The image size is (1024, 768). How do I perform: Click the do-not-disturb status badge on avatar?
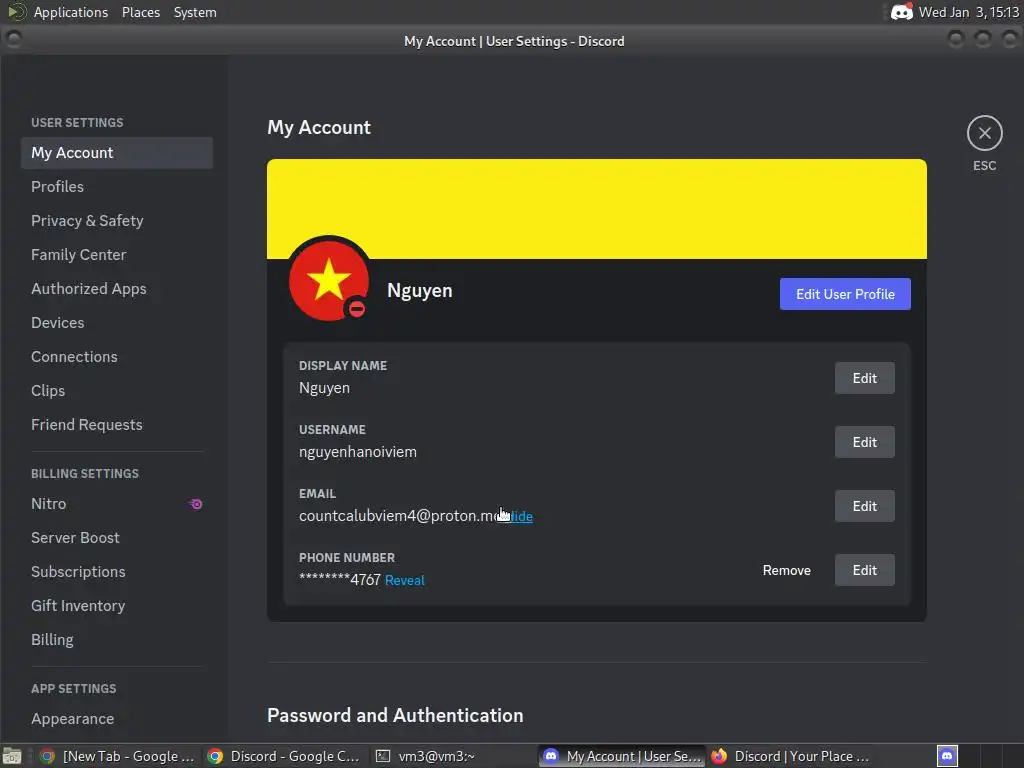point(357,308)
